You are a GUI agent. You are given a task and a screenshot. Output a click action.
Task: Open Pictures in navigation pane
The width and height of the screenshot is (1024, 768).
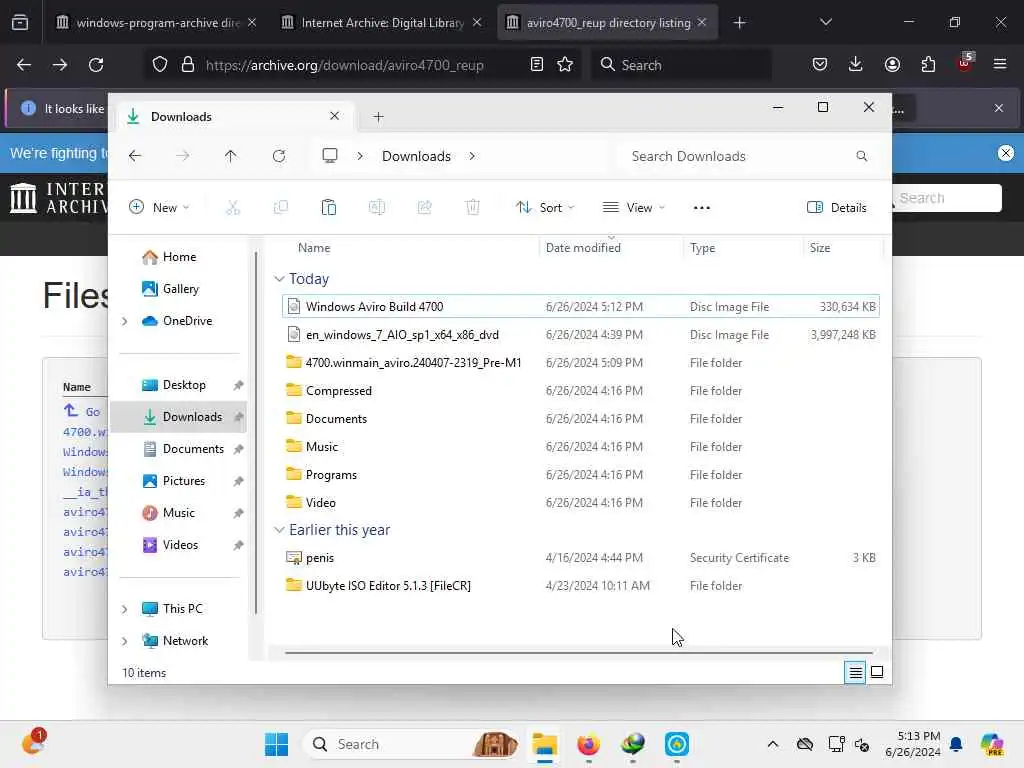coord(184,481)
